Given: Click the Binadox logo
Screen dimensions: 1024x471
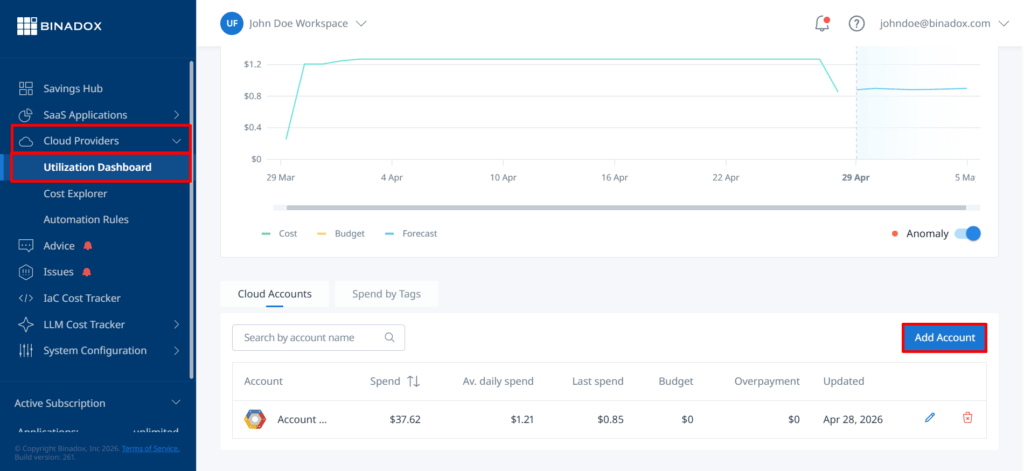Looking at the screenshot, I should (59, 26).
